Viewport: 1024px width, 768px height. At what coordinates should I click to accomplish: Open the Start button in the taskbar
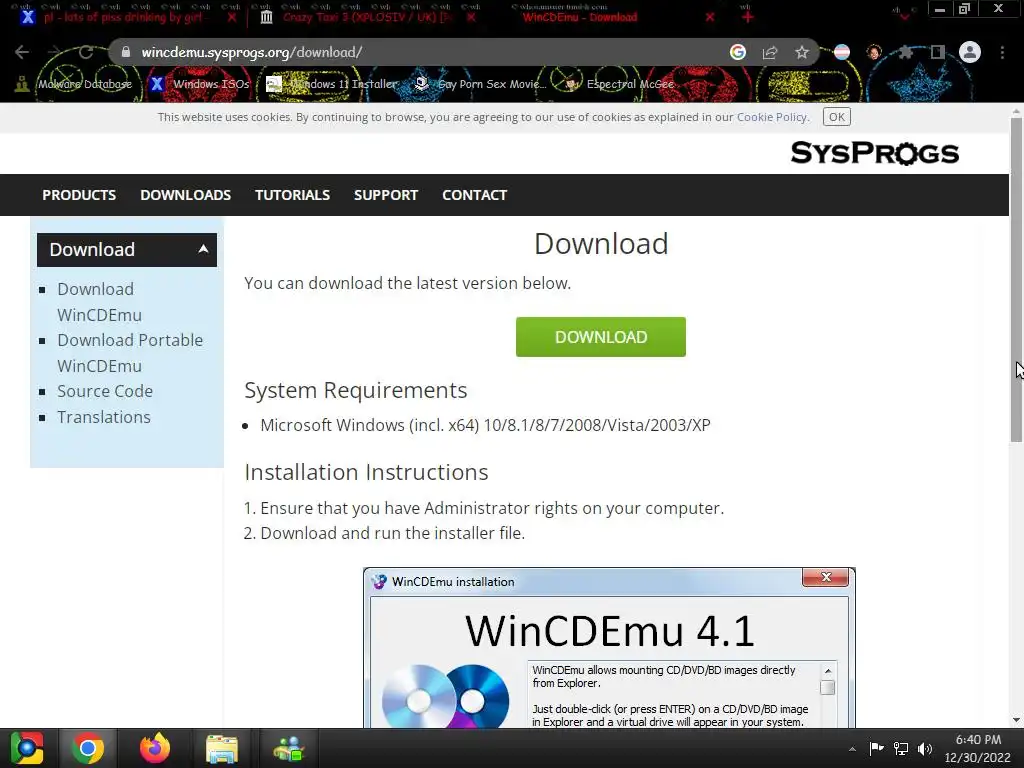27,748
